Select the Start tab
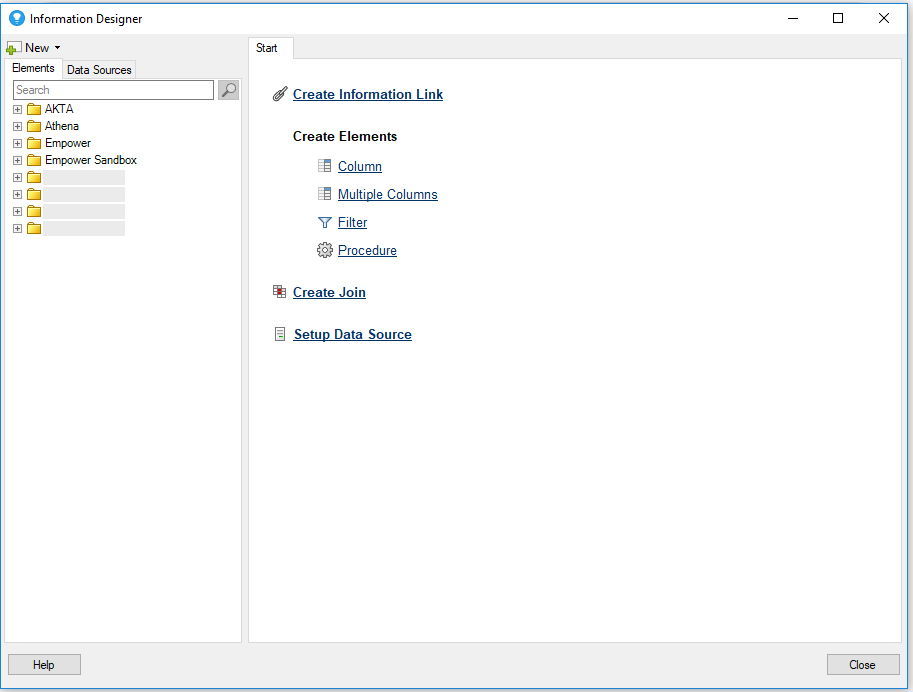The width and height of the screenshot is (913, 692). [267, 48]
